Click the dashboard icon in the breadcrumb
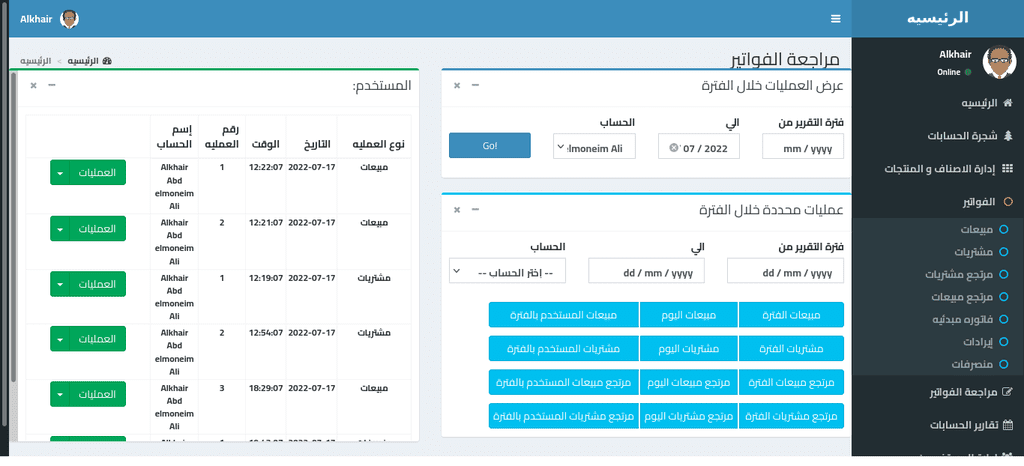 (106, 61)
